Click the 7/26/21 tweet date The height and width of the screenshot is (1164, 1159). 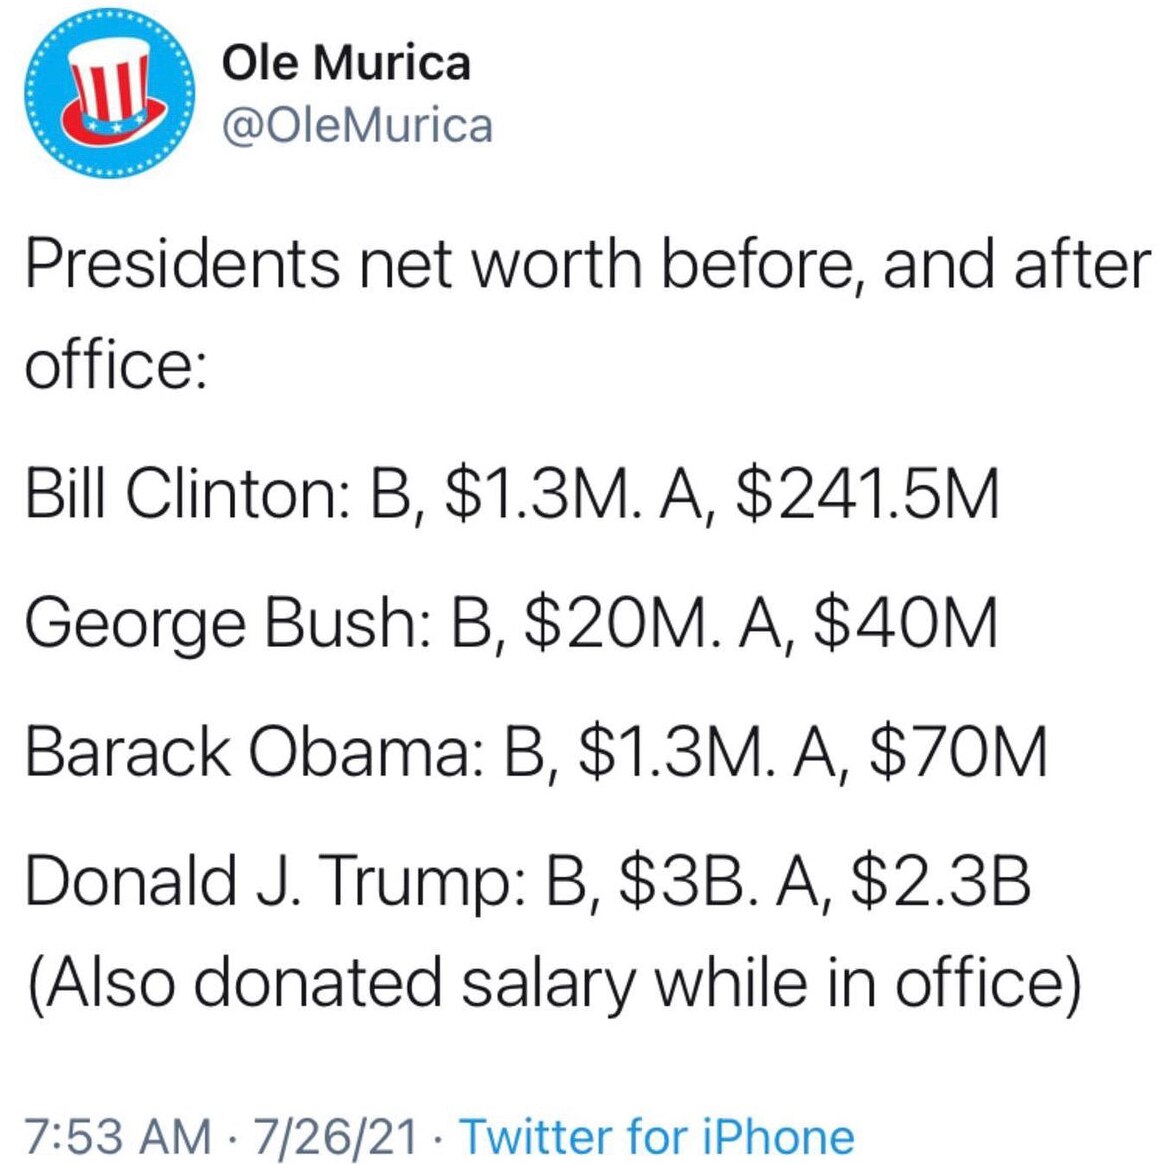point(334,1137)
